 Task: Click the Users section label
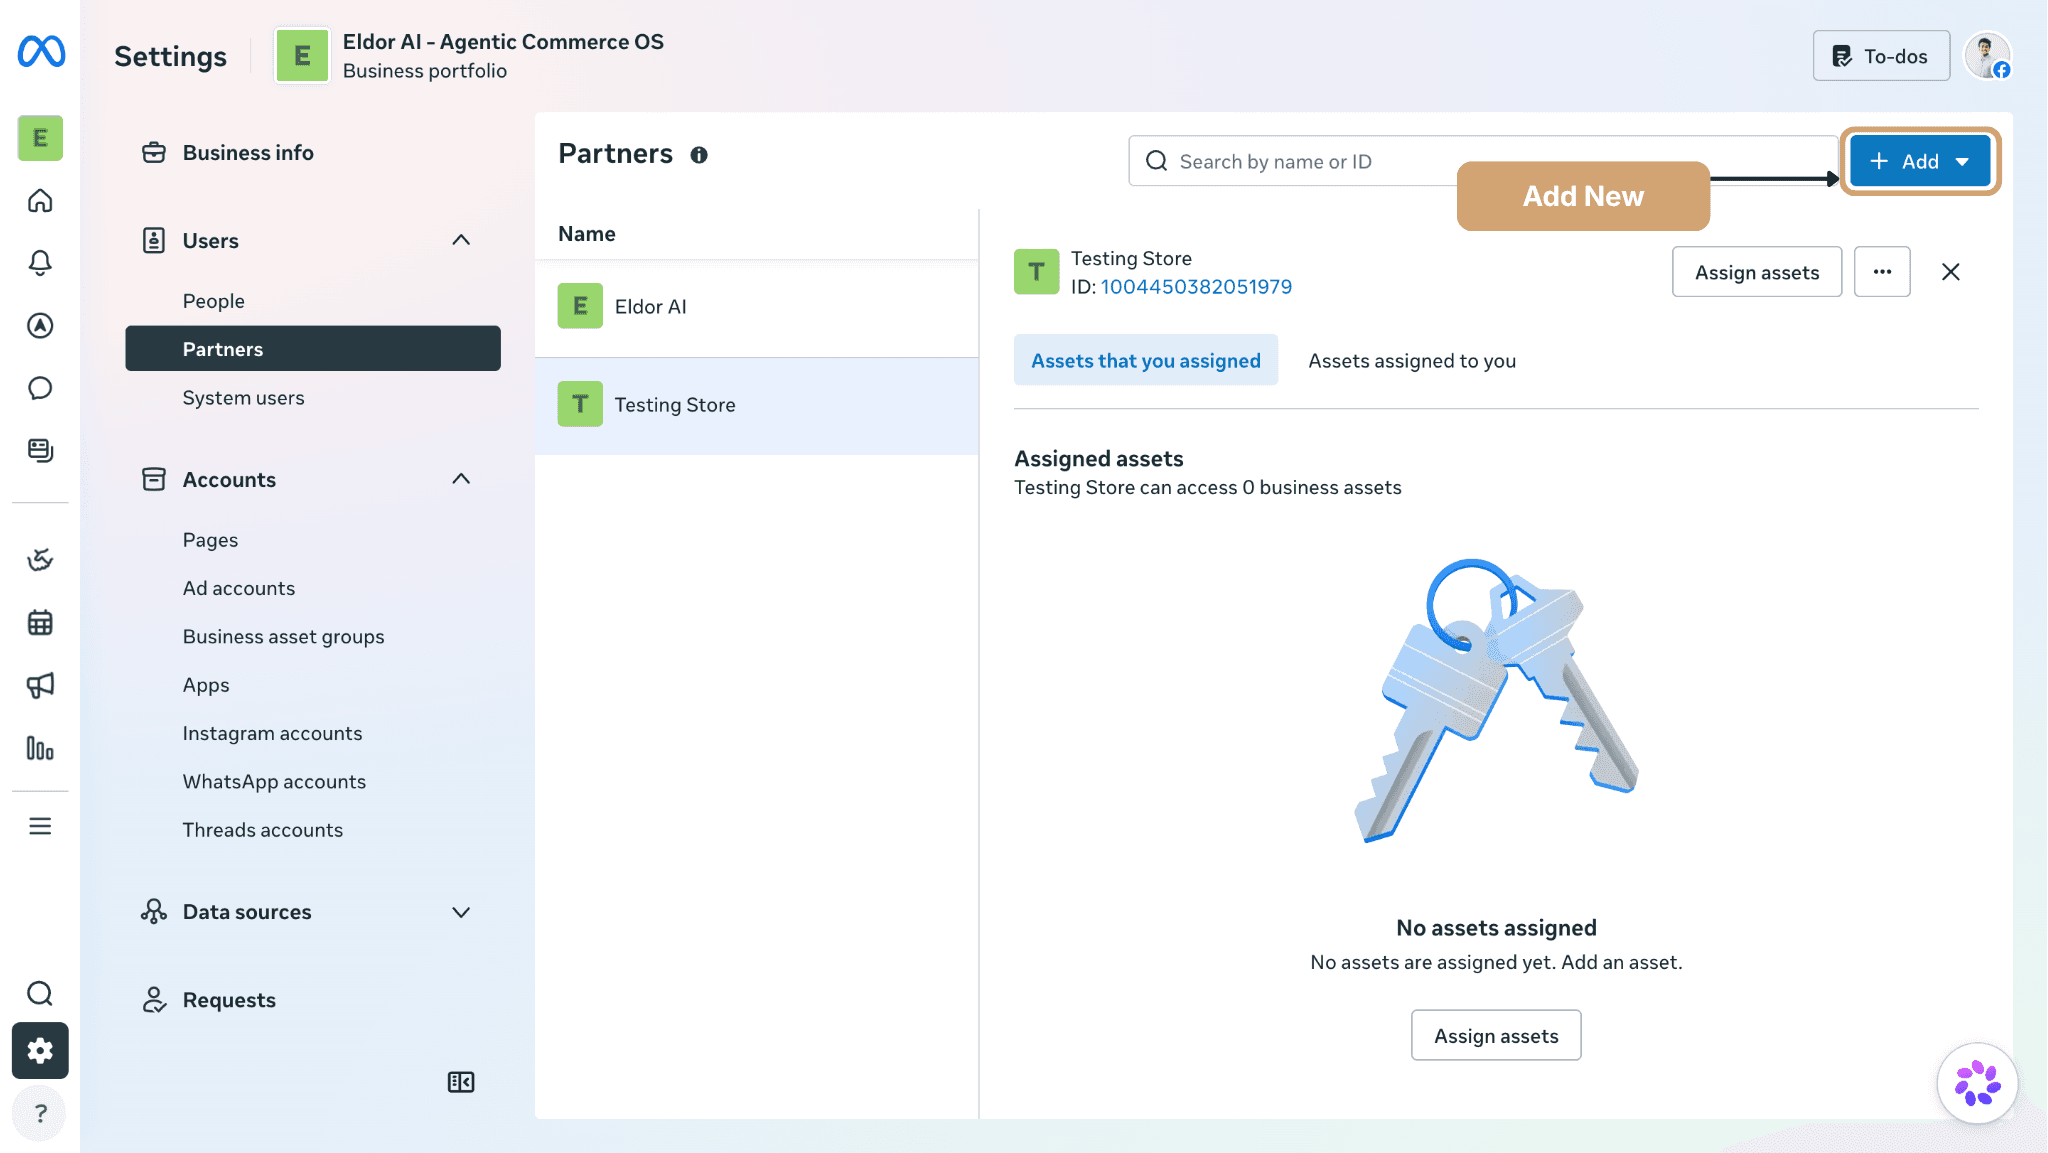[x=211, y=241]
